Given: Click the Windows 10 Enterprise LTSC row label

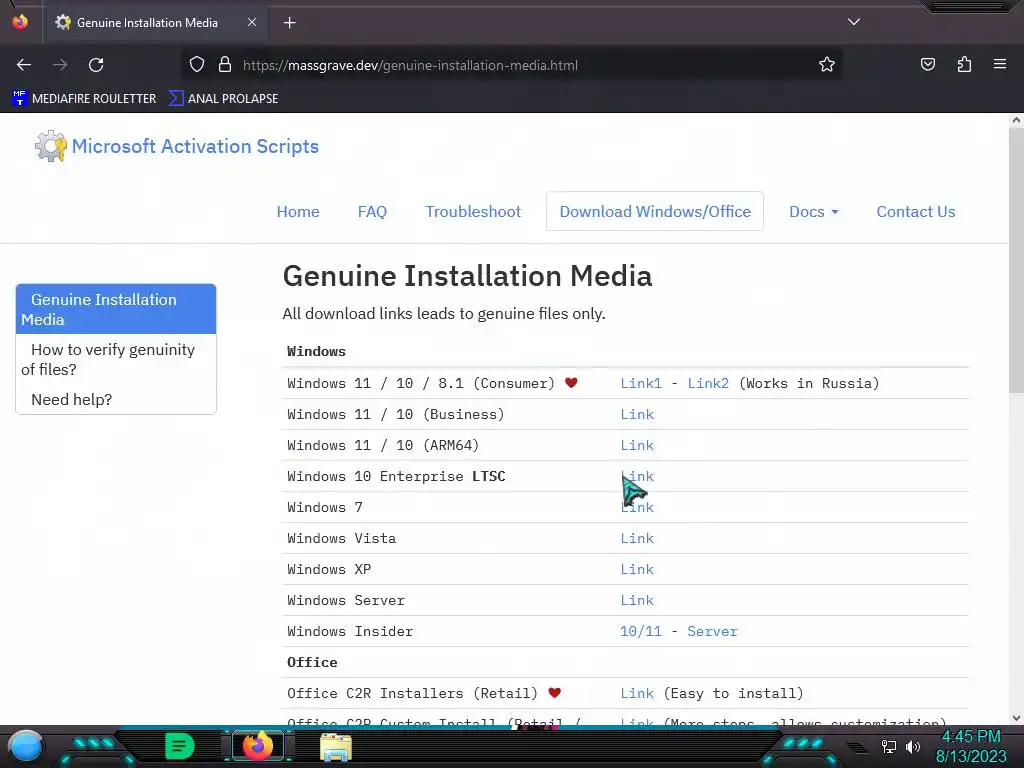Looking at the screenshot, I should (x=396, y=476).
